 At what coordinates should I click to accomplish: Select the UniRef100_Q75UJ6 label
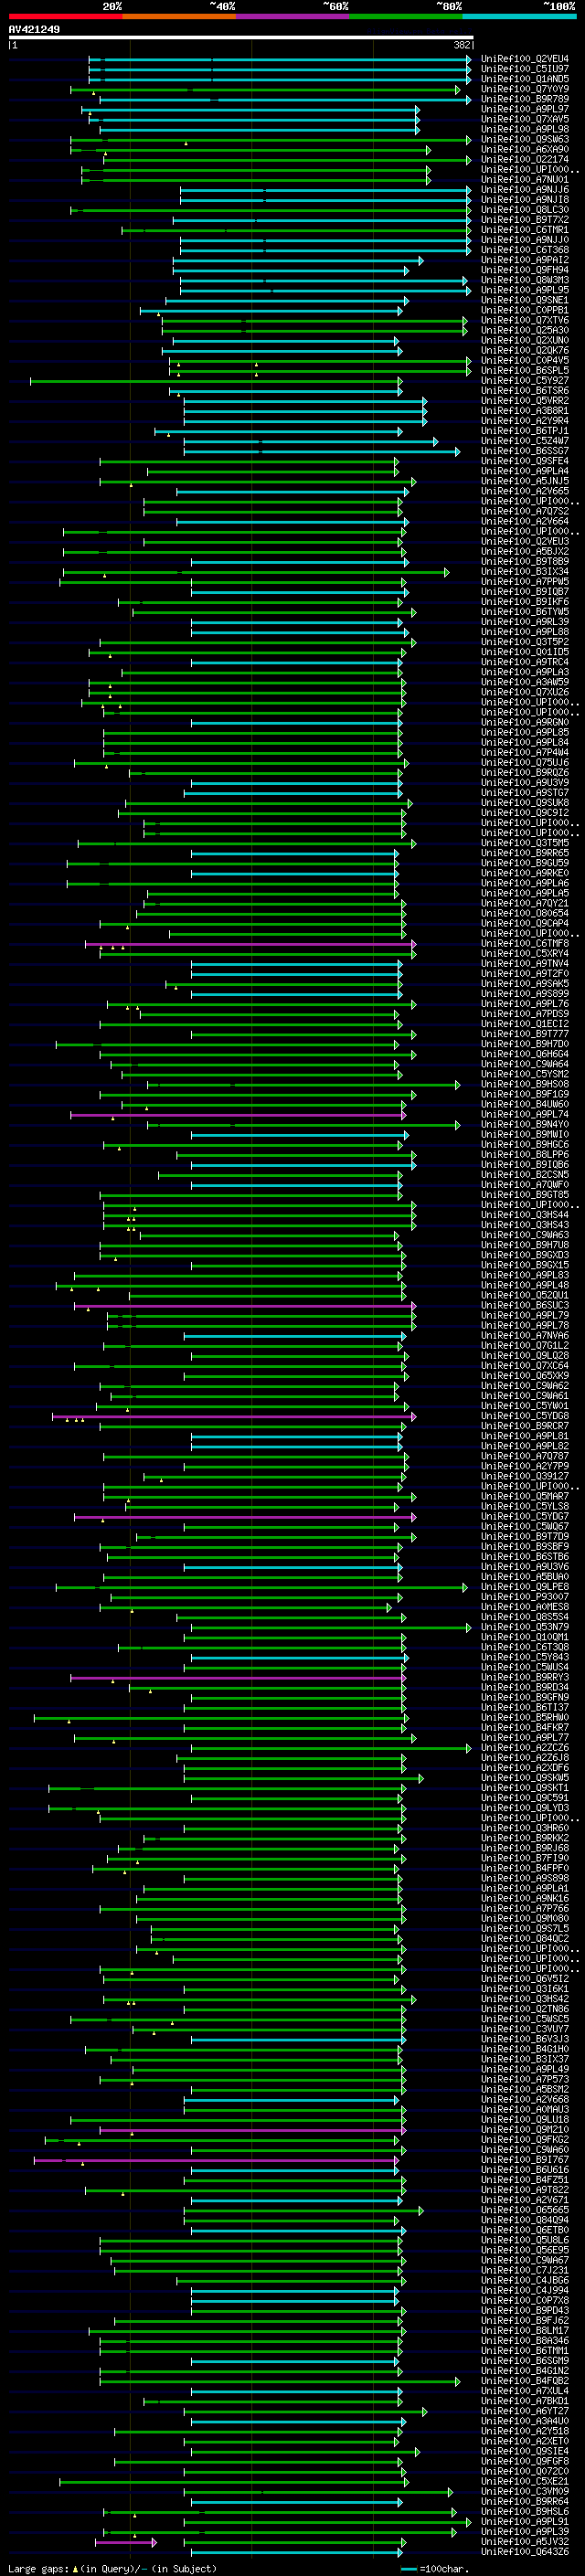pos(525,763)
